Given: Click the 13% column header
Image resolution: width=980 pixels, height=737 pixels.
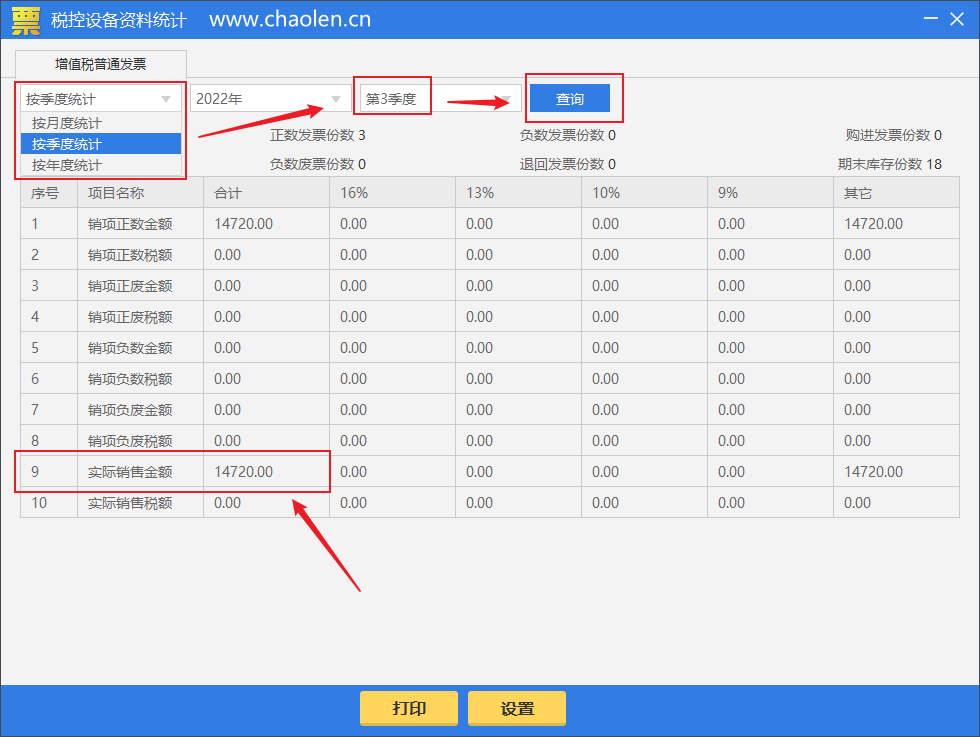Looking at the screenshot, I should [x=519, y=193].
